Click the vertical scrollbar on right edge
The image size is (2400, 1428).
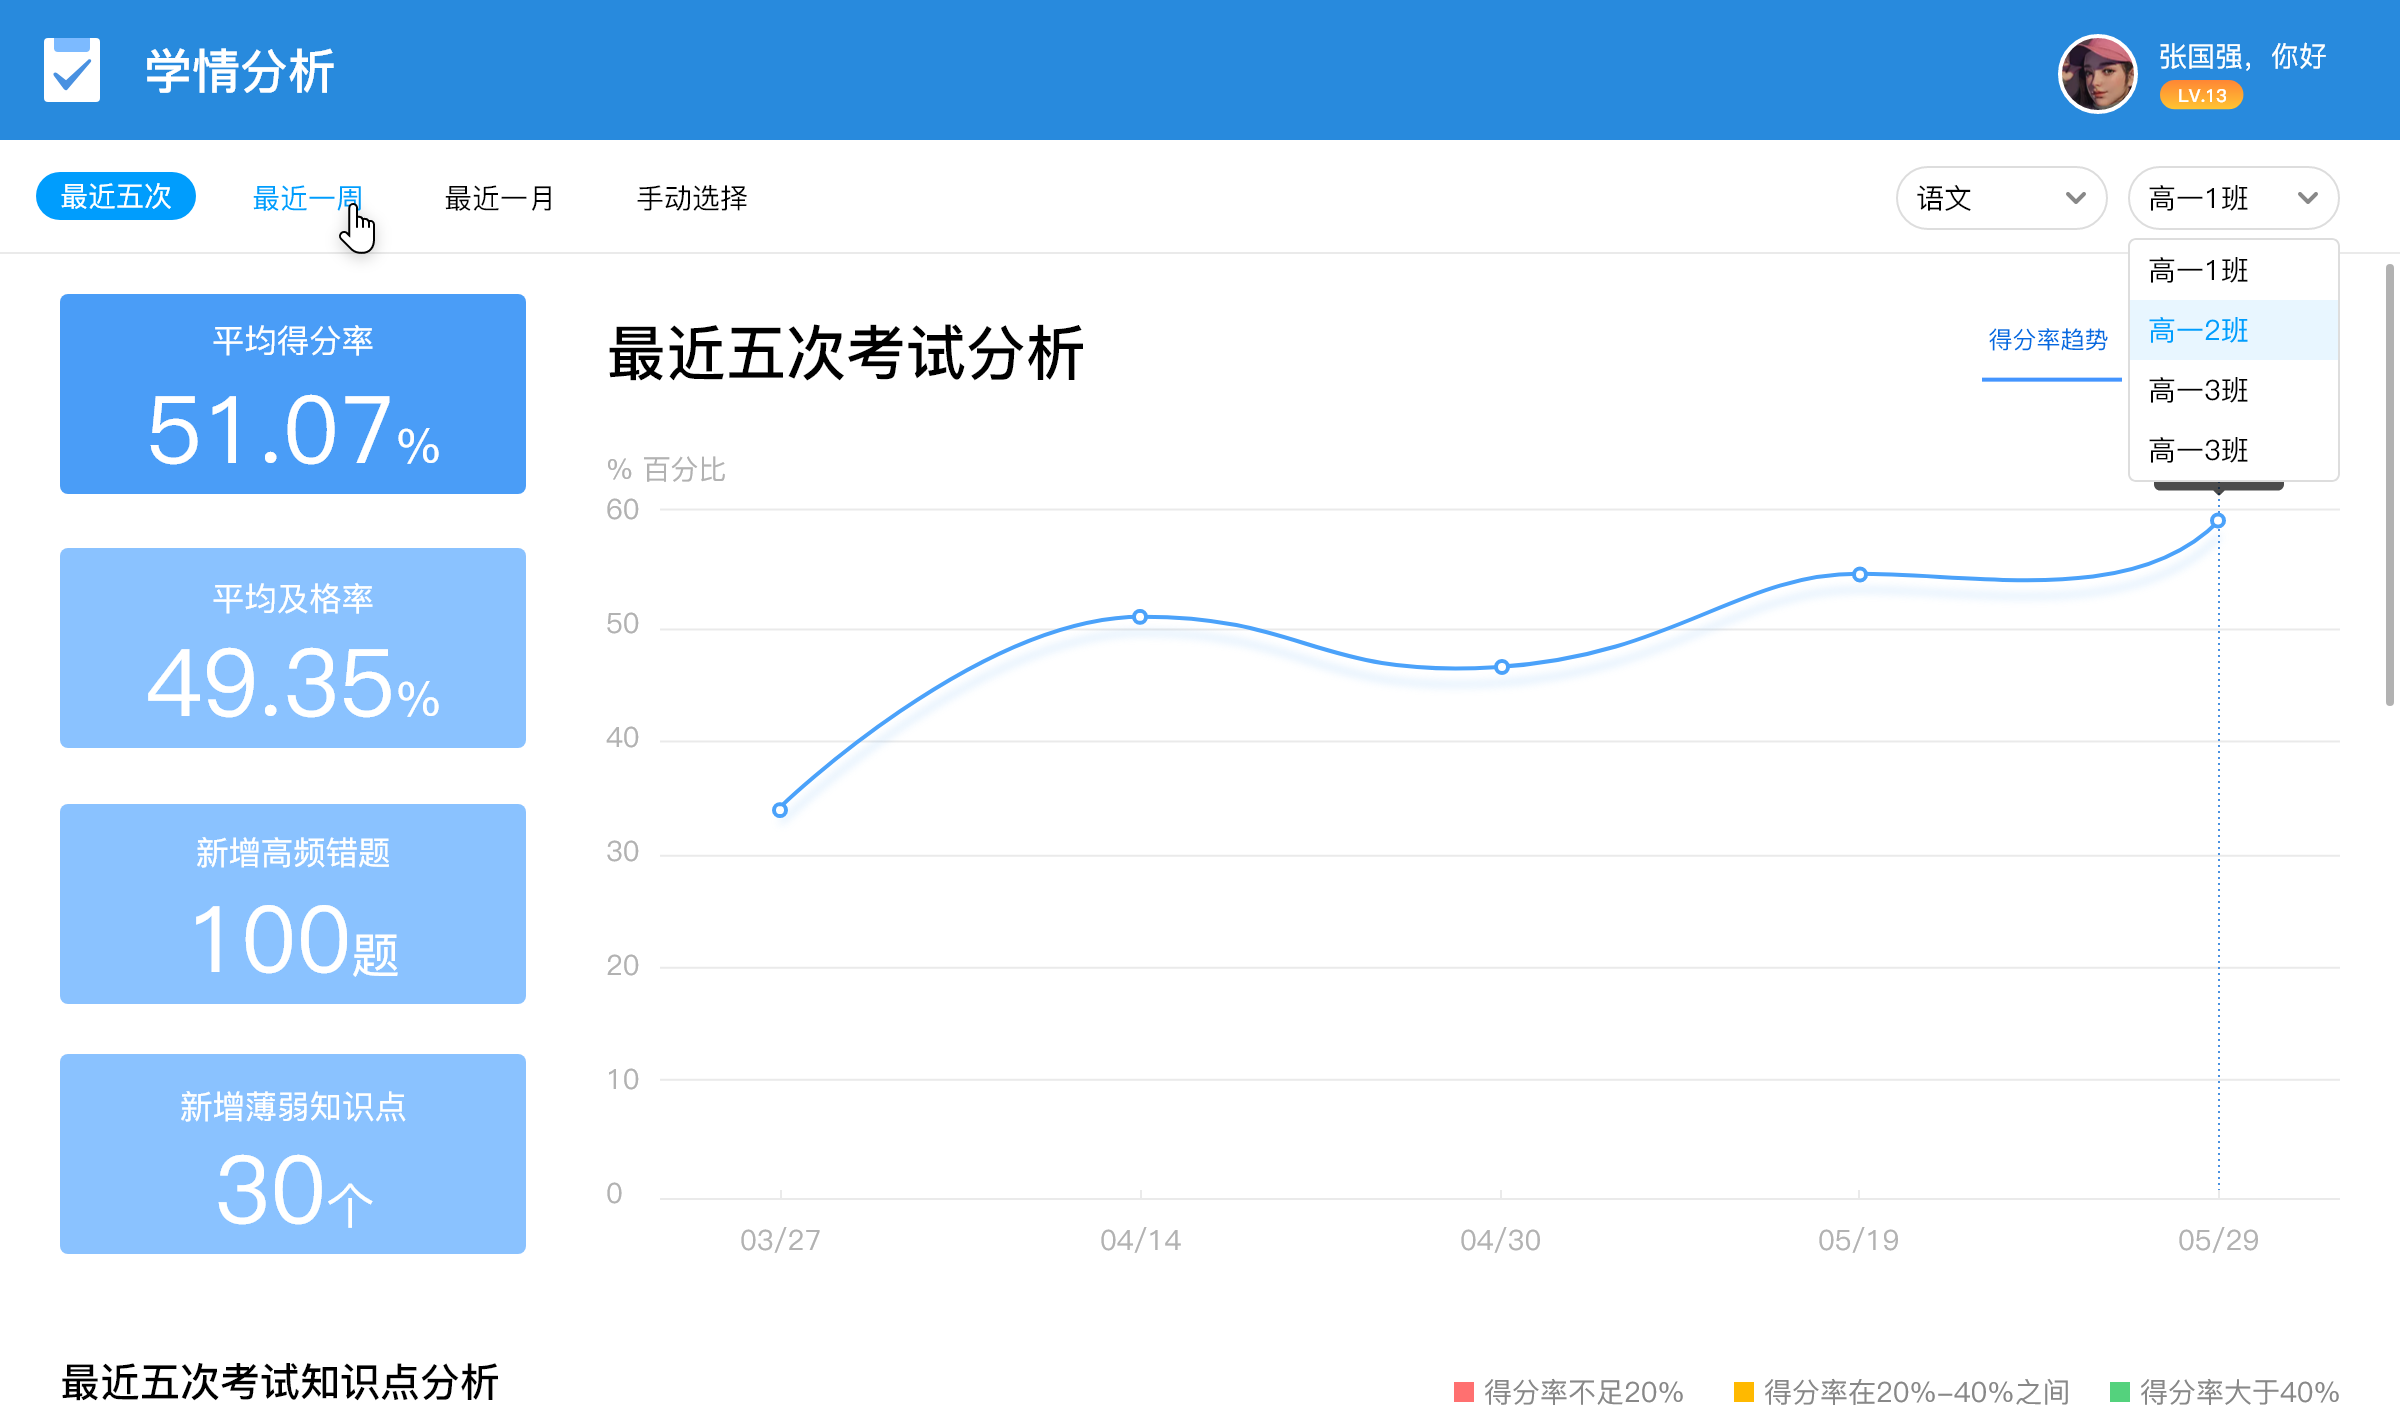[2389, 485]
